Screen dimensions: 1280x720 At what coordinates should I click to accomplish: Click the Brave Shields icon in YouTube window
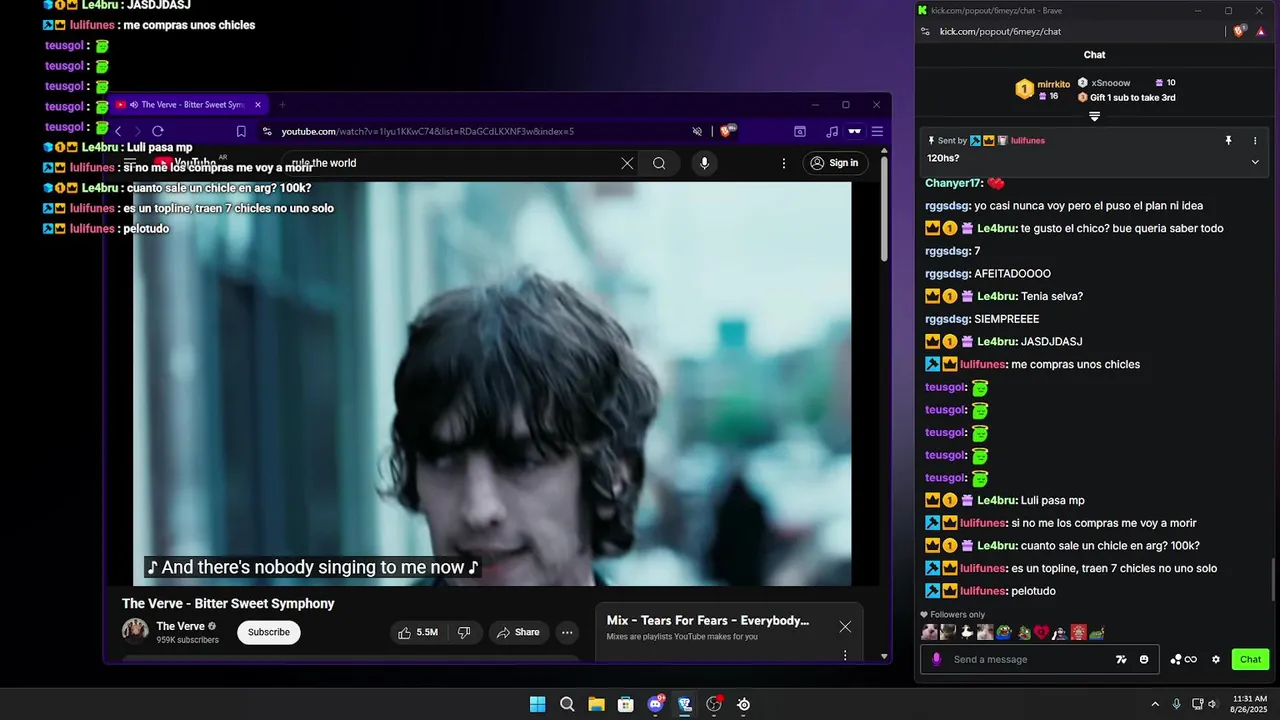tap(727, 131)
